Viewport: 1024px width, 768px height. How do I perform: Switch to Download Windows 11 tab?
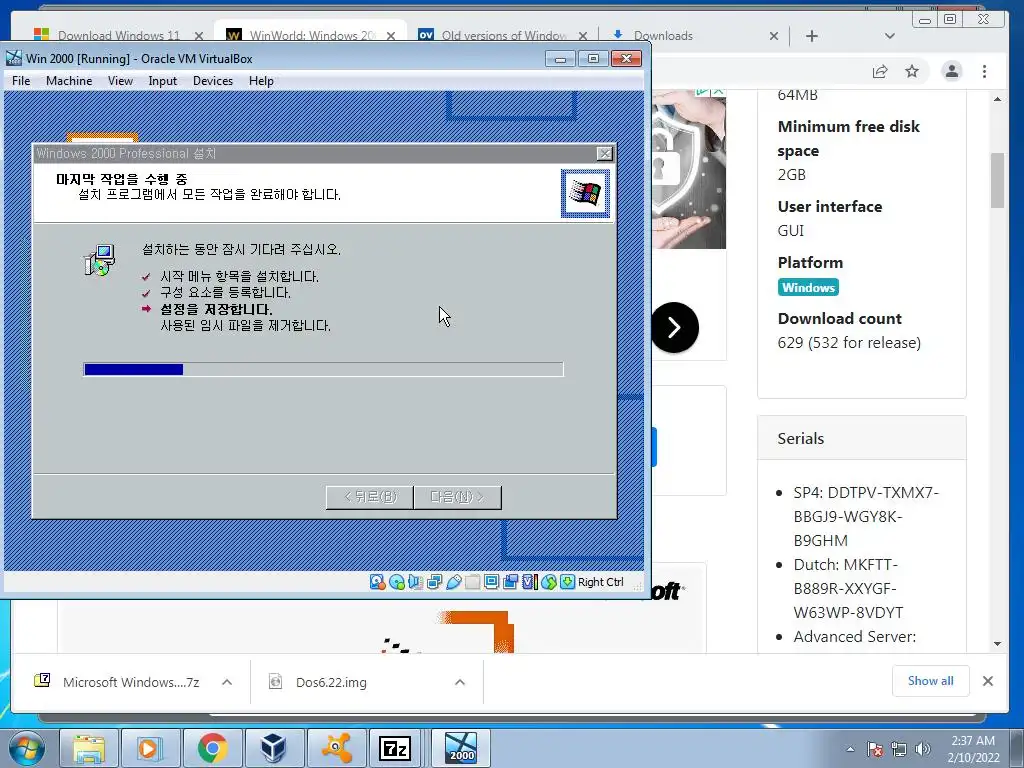point(118,35)
